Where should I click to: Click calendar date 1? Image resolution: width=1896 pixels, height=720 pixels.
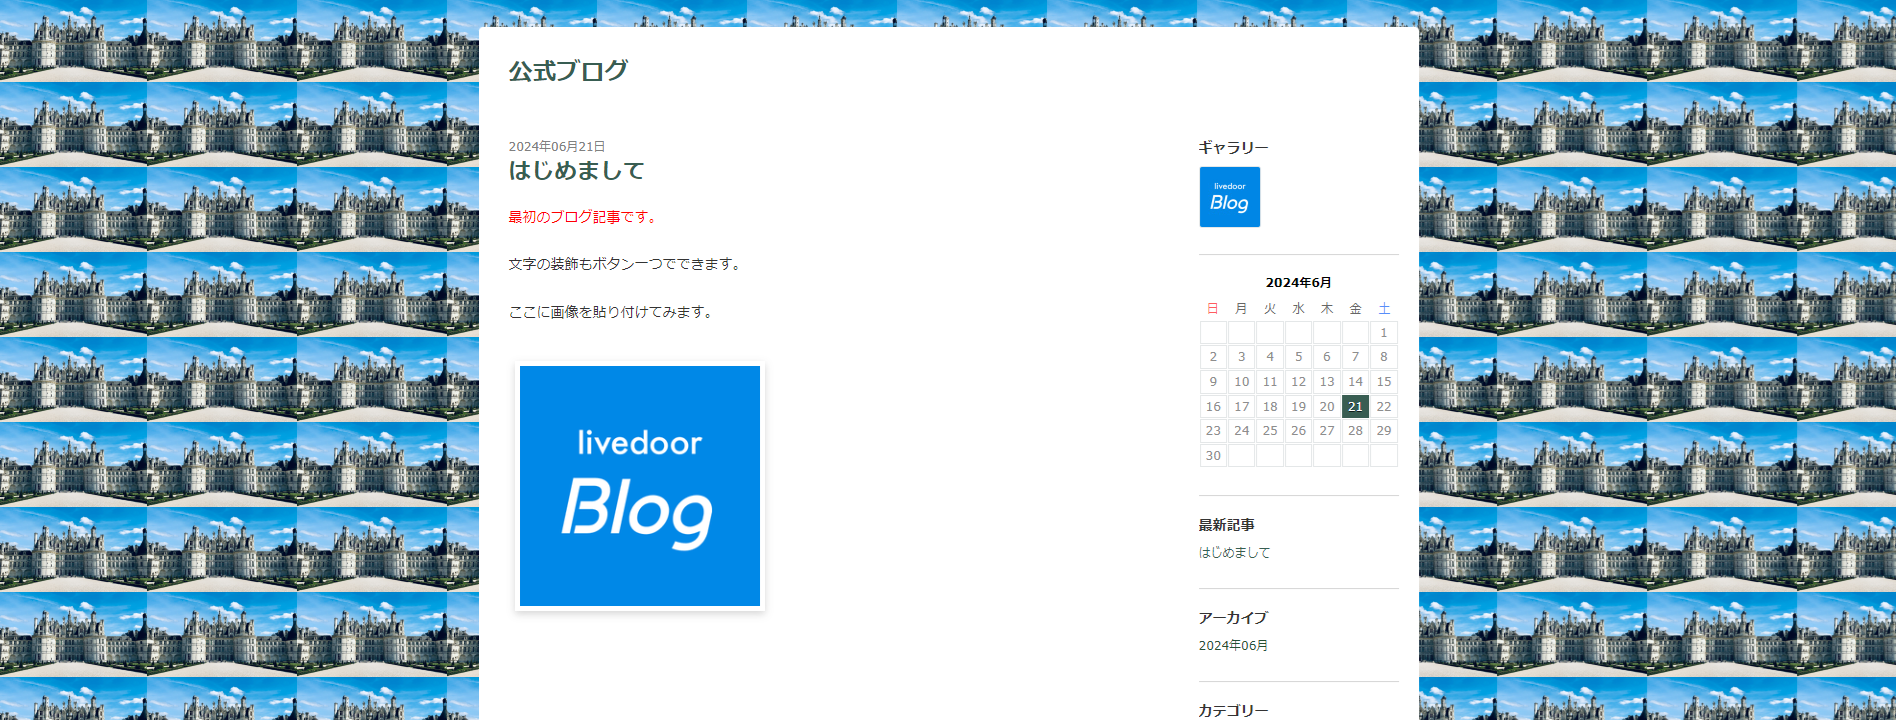(x=1384, y=332)
